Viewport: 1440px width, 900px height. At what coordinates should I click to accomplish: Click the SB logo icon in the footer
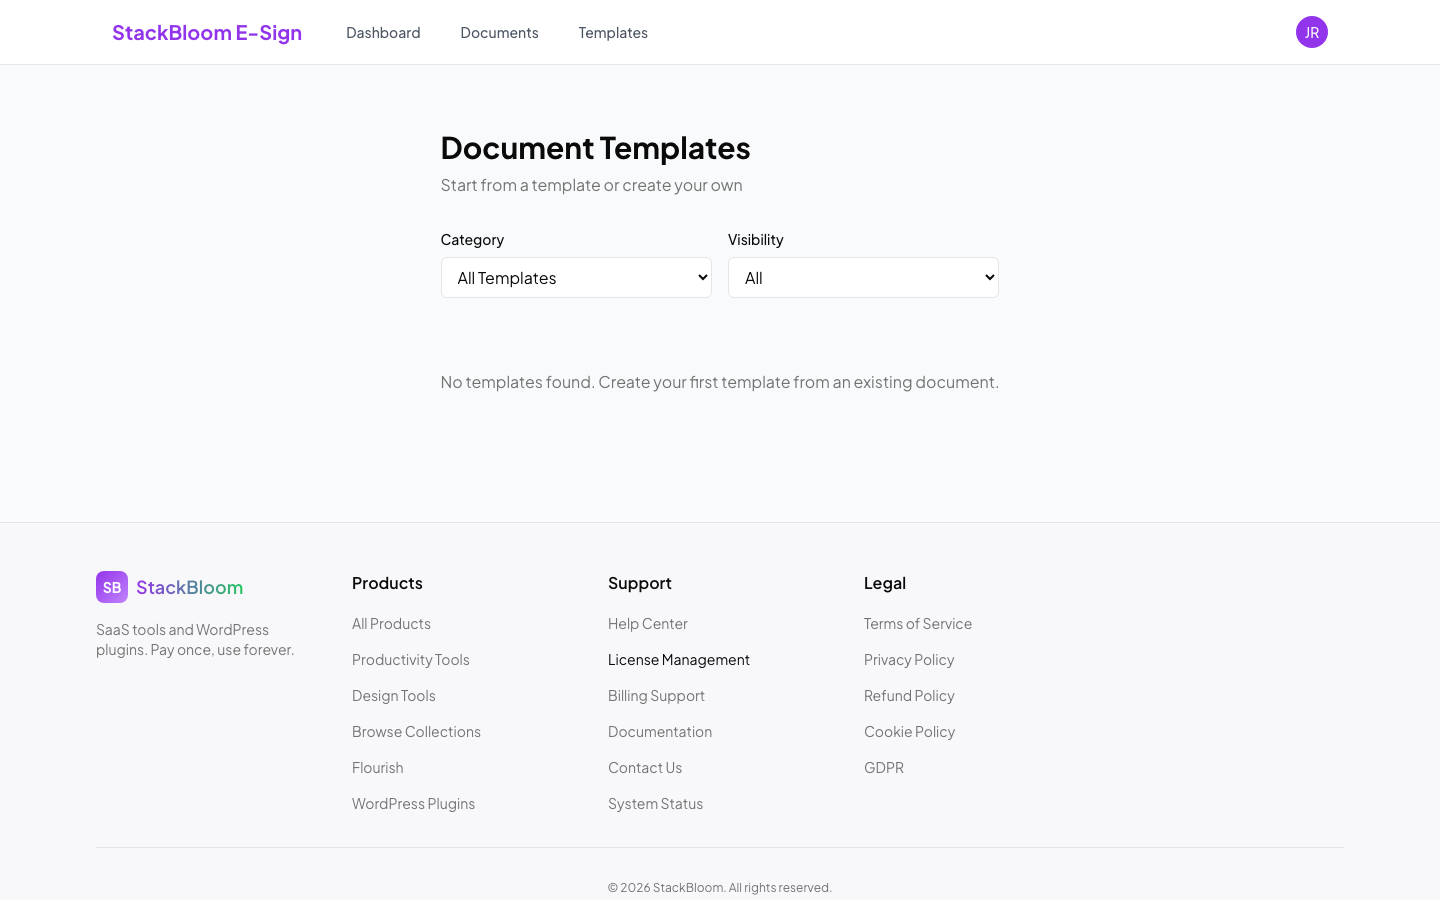coord(112,587)
